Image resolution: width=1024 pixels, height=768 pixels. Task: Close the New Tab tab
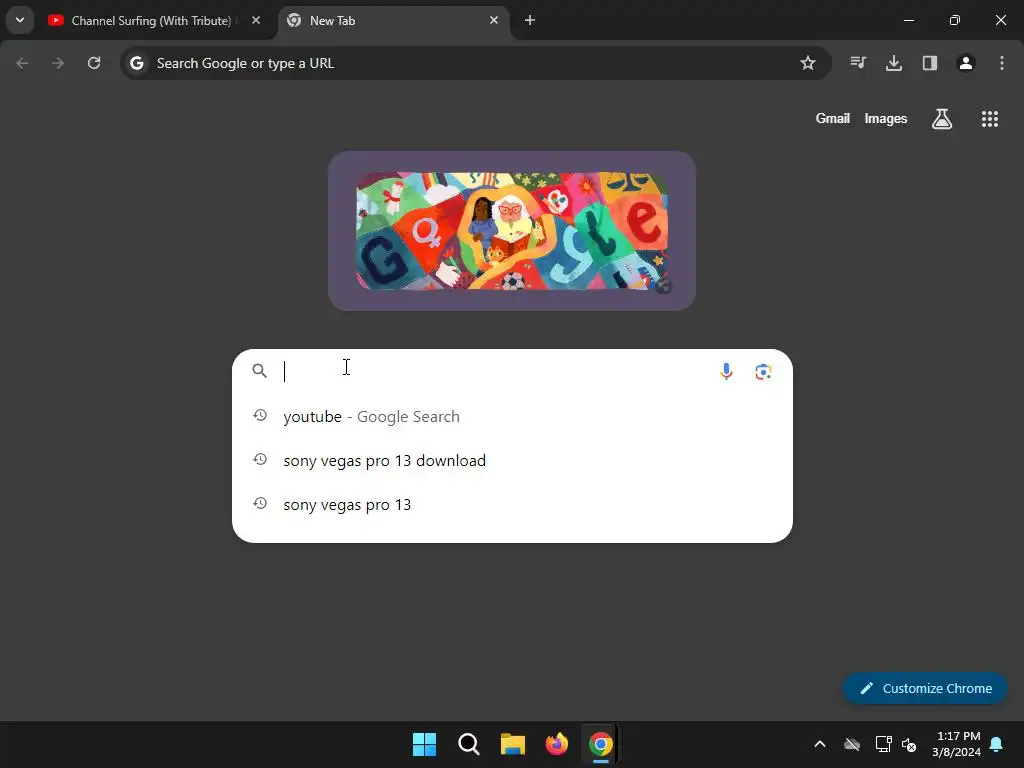tap(494, 21)
